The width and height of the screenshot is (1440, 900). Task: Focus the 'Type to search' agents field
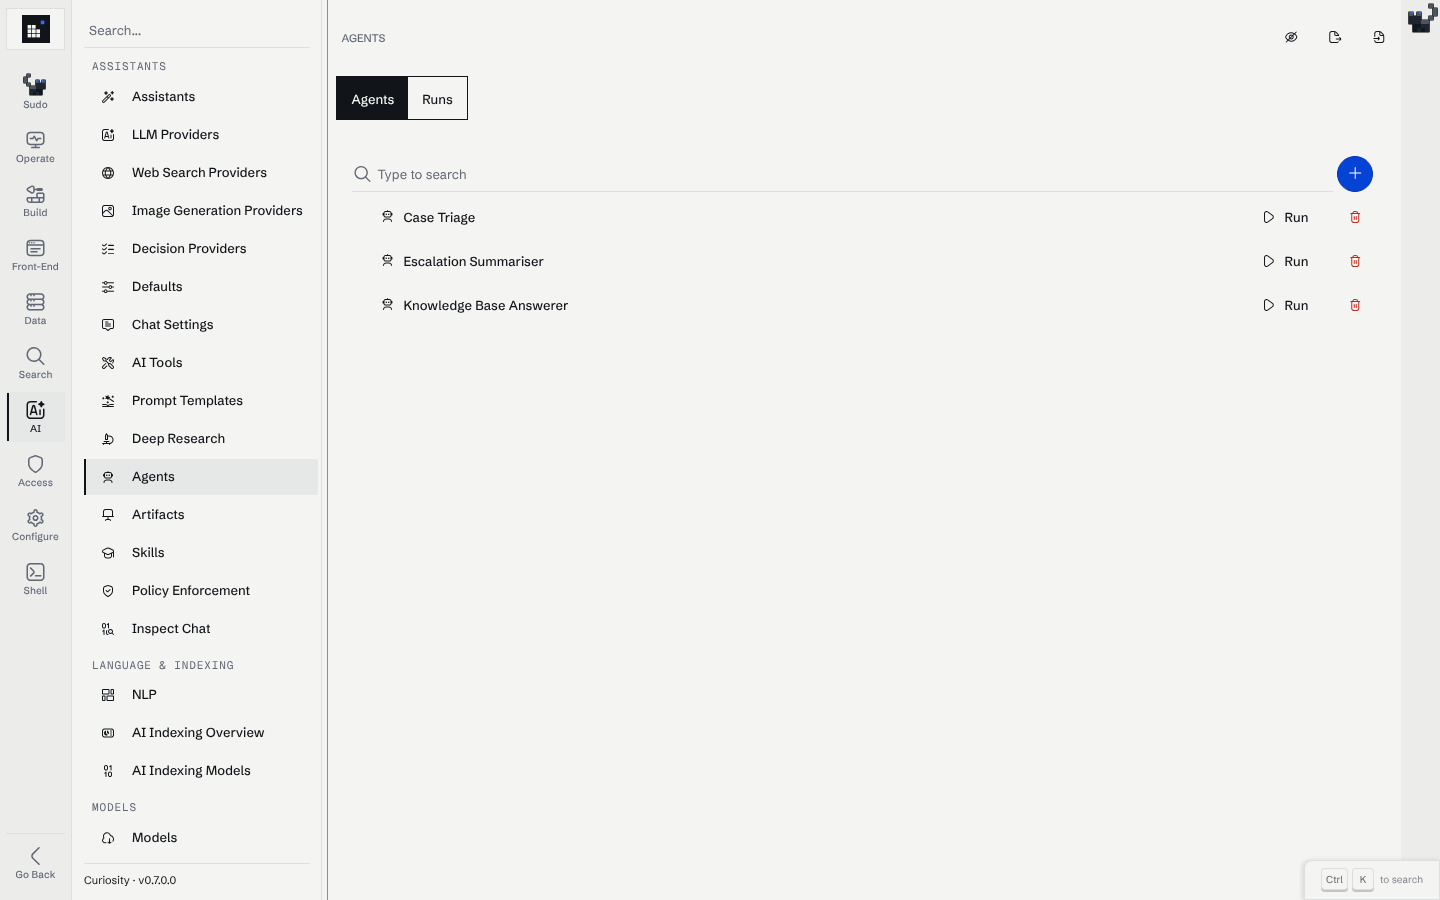tap(842, 174)
